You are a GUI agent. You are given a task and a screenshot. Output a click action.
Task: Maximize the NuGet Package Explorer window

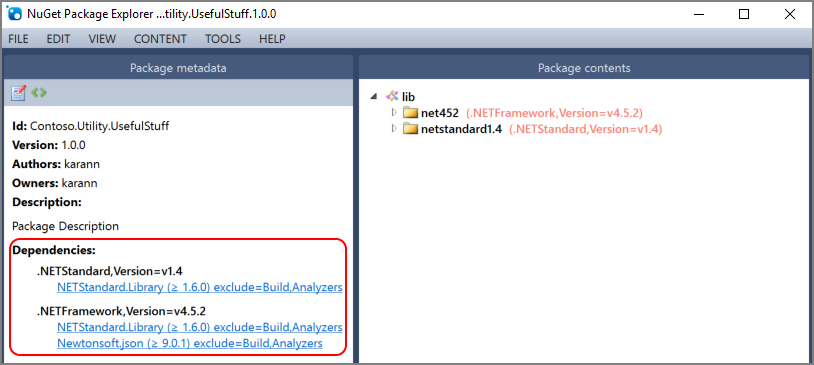tap(744, 14)
